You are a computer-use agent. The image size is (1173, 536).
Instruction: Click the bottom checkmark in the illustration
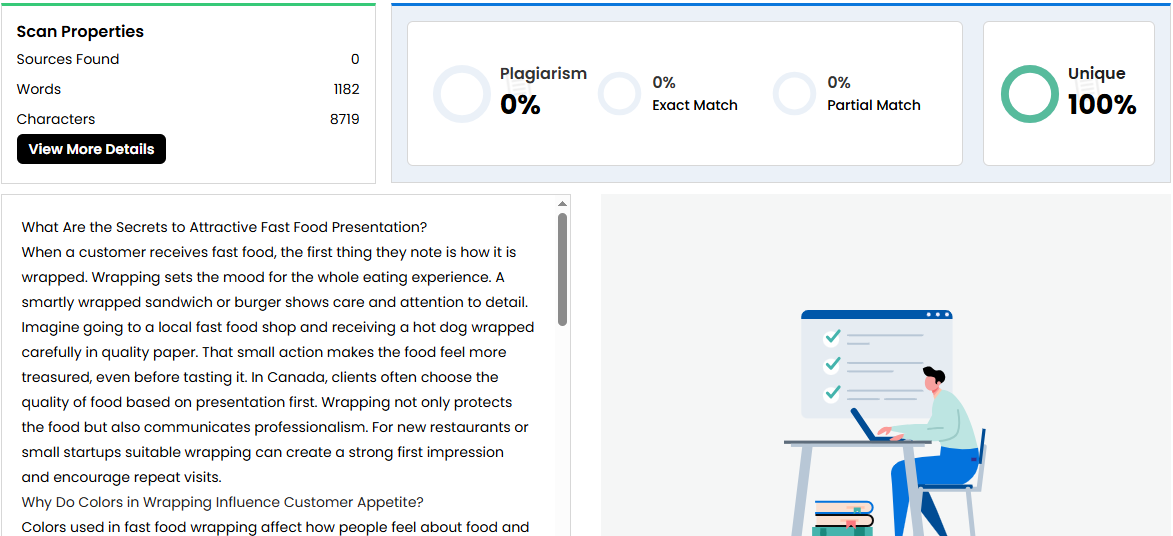[832, 392]
